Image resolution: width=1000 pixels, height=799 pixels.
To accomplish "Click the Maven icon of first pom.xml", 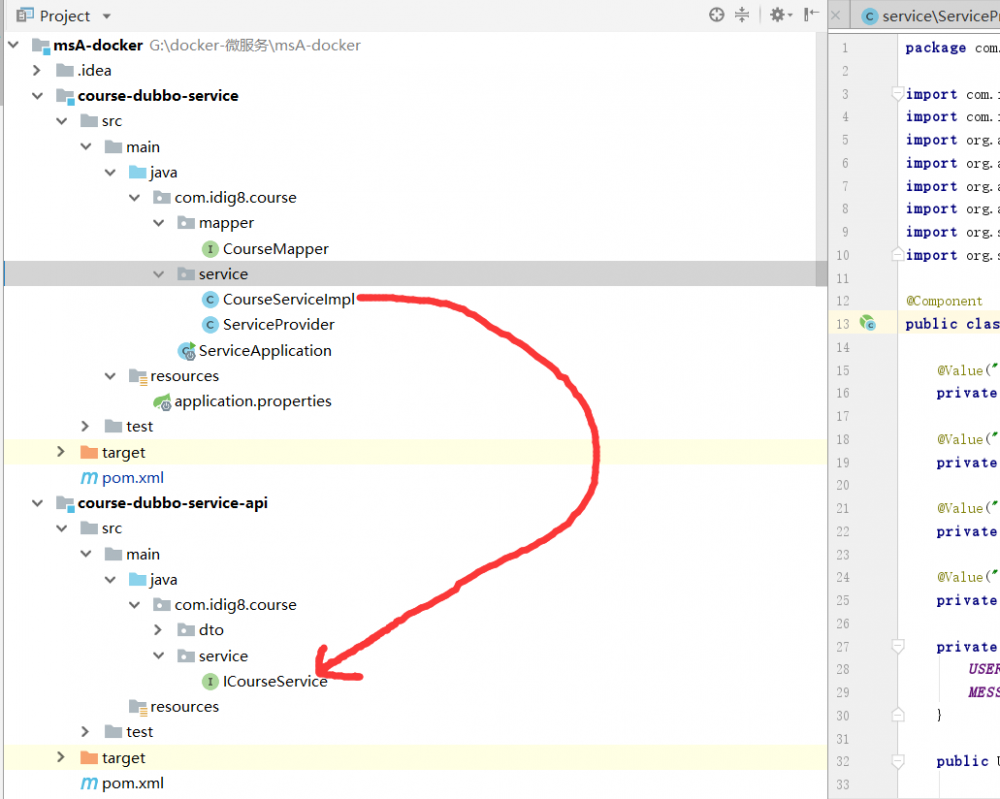I will 89,478.
